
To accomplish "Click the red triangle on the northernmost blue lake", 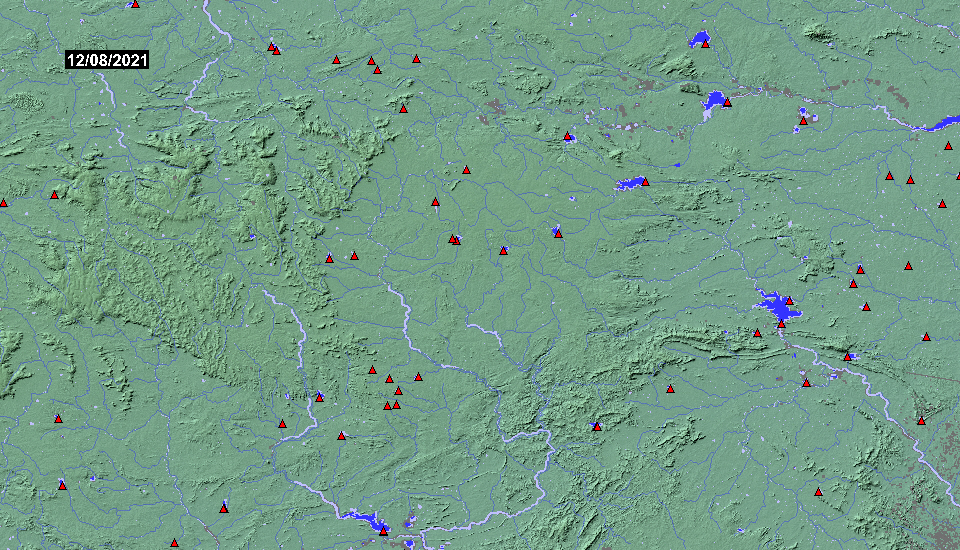I will [x=705, y=43].
